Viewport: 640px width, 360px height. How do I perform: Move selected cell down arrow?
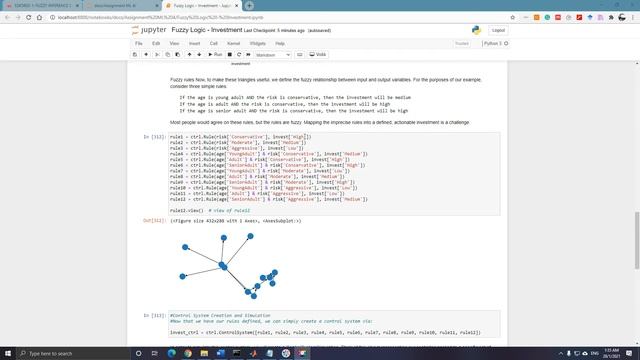pos(199,54)
